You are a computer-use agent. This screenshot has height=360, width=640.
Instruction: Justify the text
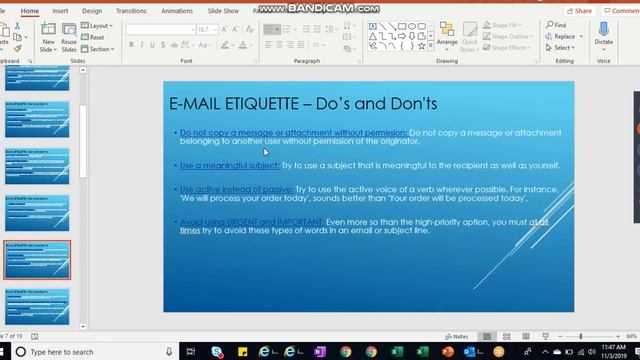(x=301, y=45)
